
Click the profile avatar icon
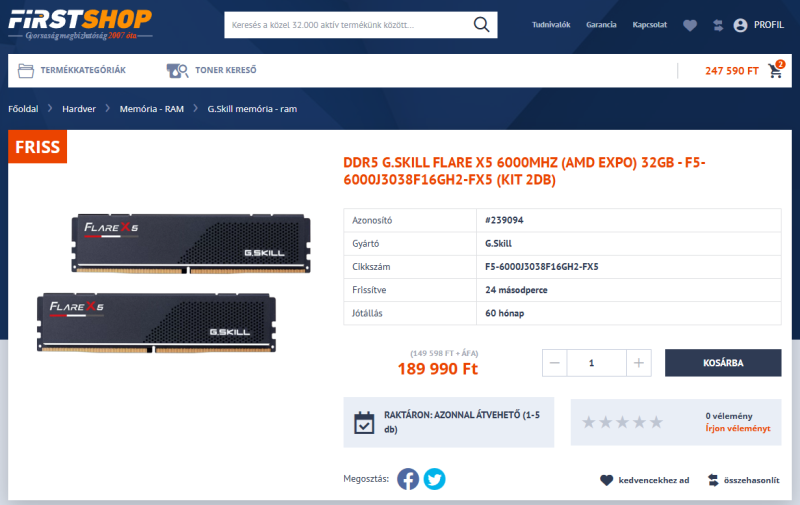click(x=740, y=25)
